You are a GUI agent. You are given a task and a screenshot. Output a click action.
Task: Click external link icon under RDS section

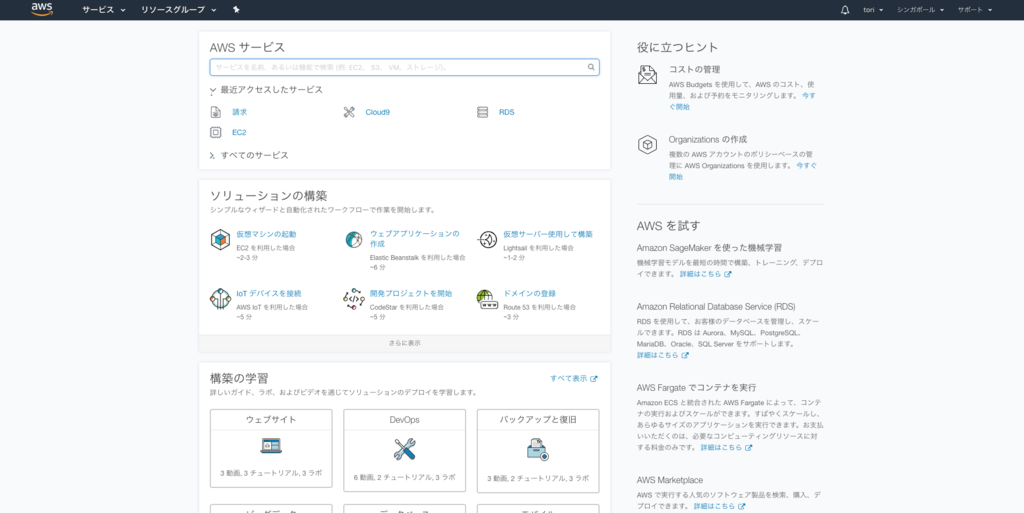click(x=685, y=356)
